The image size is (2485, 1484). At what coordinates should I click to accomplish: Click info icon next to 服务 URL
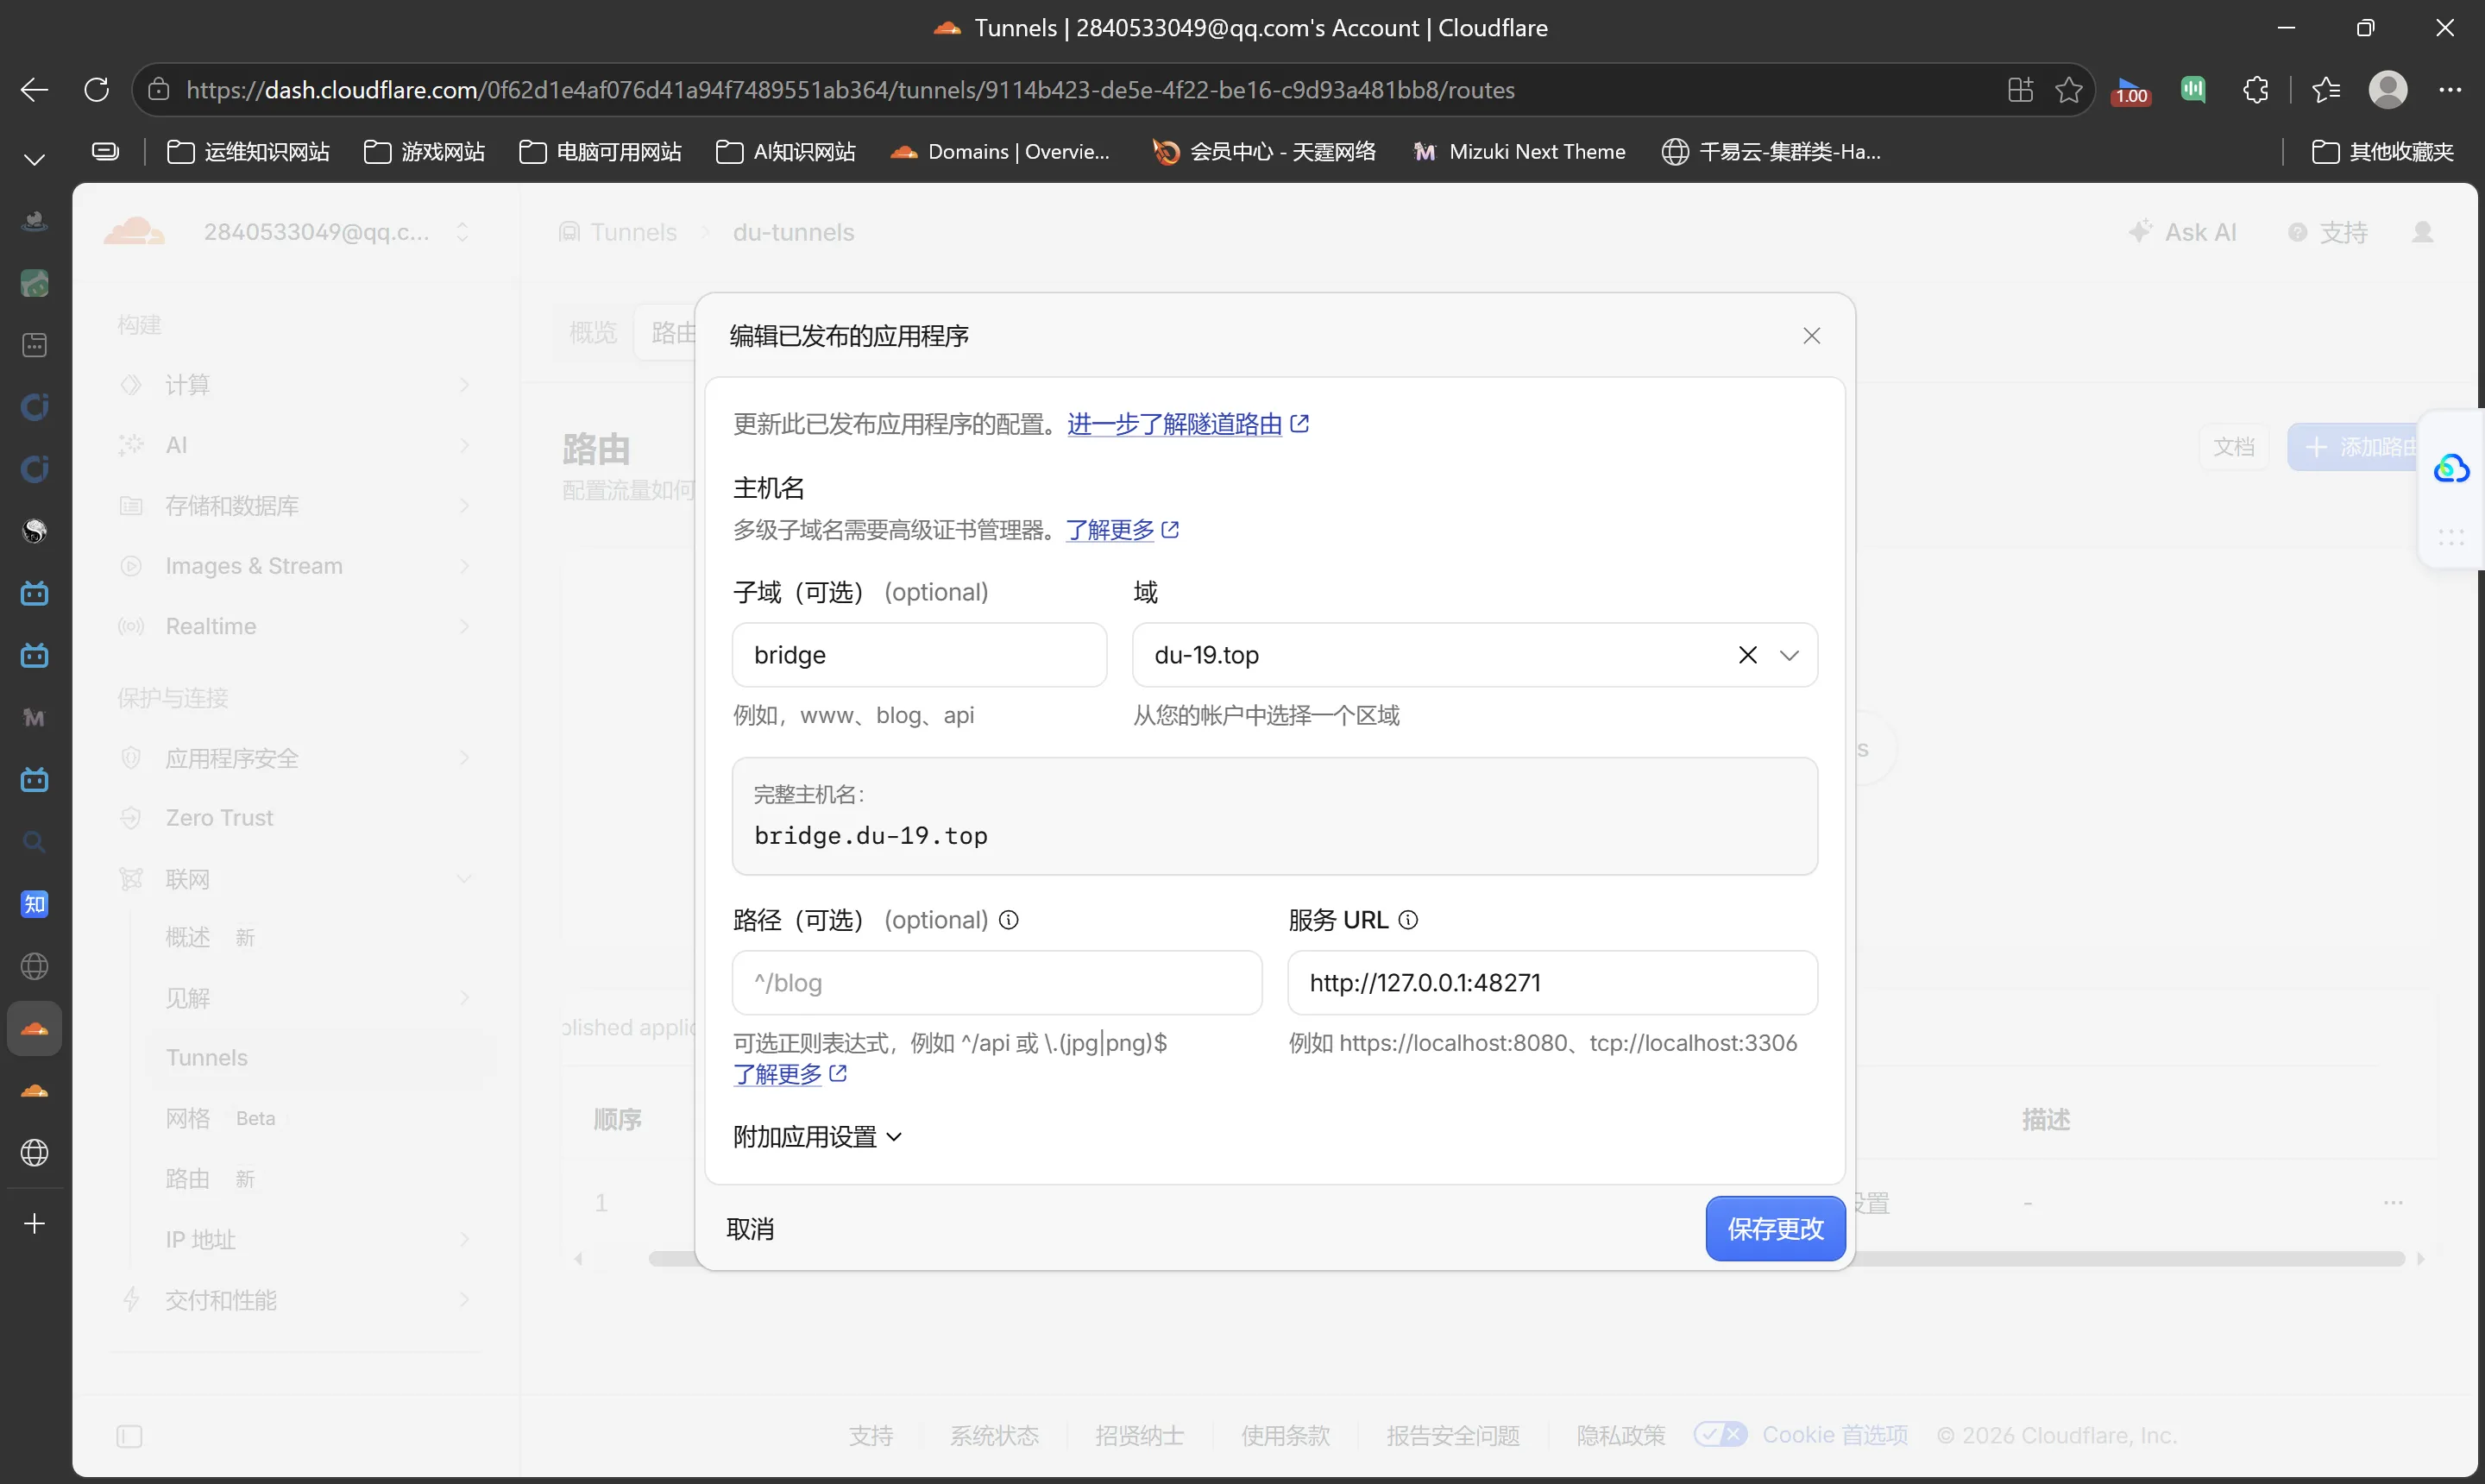[1408, 920]
